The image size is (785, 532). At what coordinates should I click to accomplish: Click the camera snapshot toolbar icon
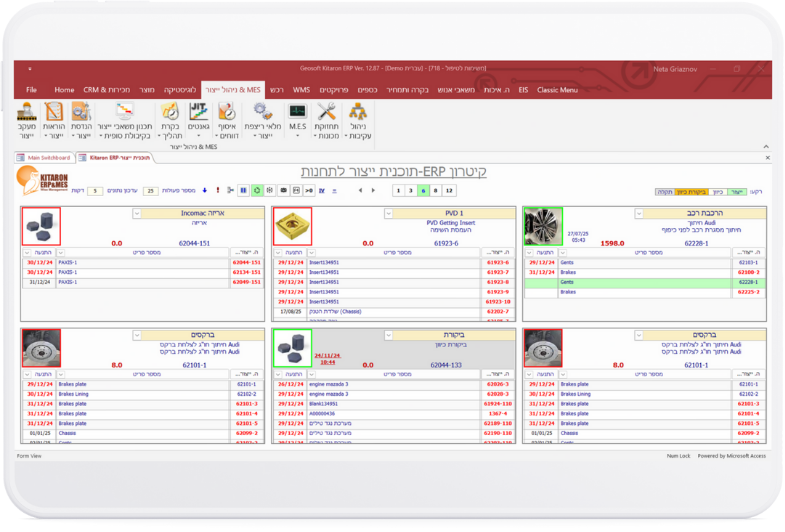283,191
